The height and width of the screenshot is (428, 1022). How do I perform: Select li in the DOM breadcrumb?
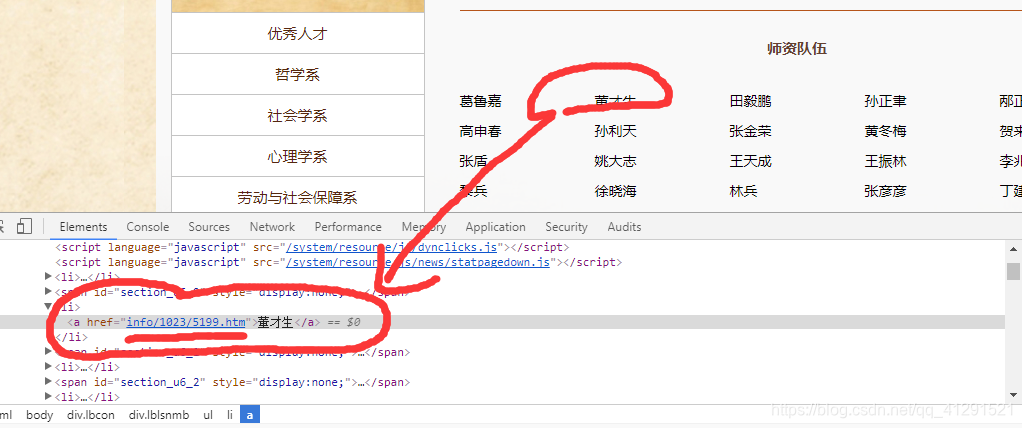point(229,414)
